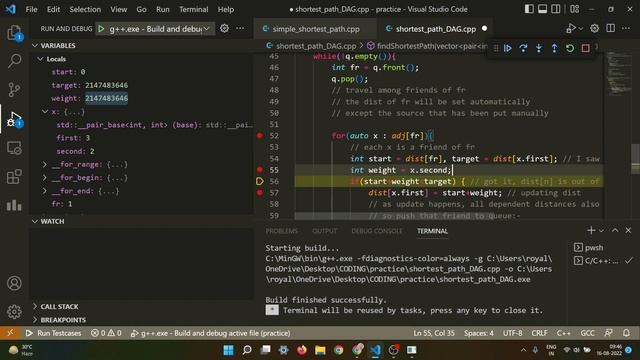This screenshot has height=360, width=640.
Task: Click the Split Editor Right icon
Action: [610, 28]
